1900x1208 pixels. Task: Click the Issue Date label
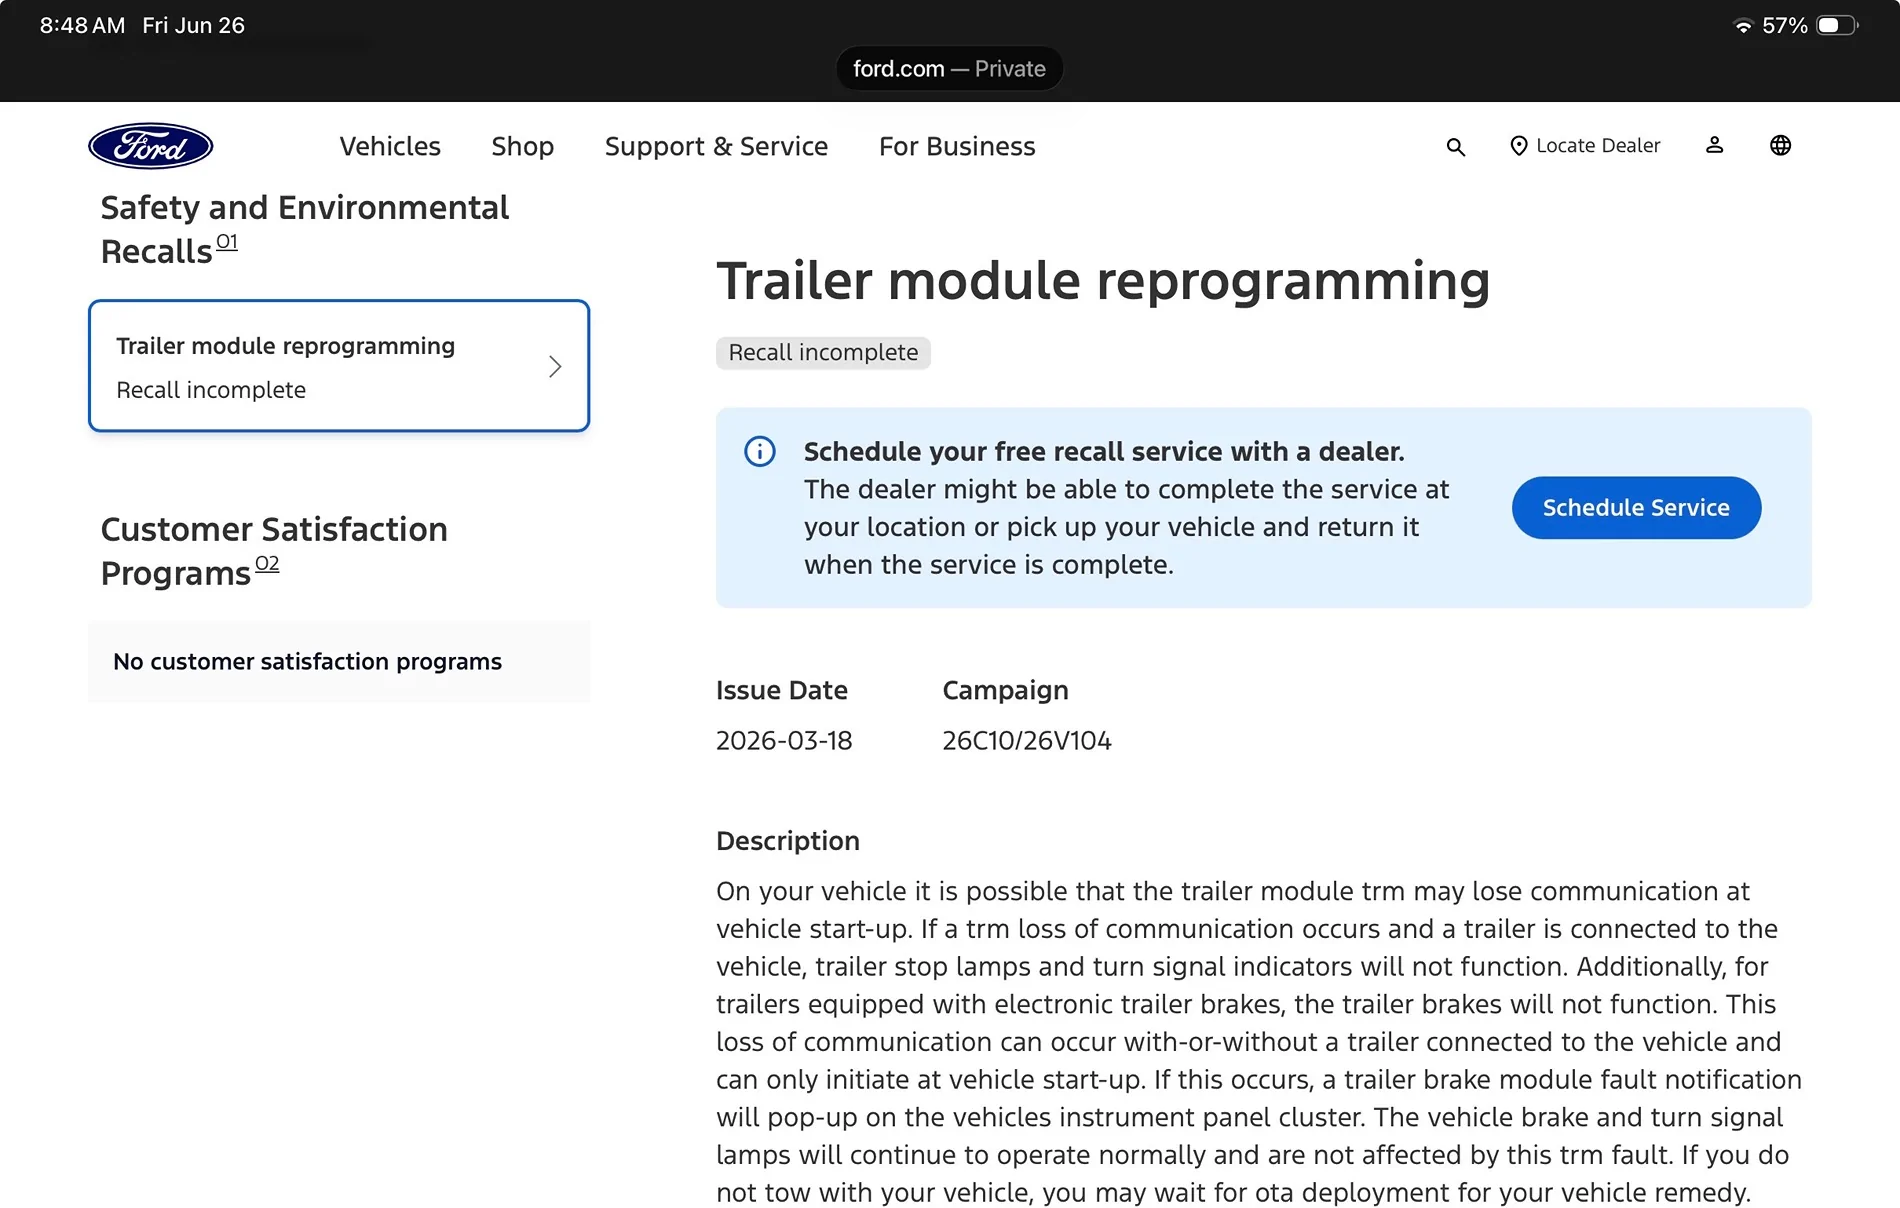782,691
